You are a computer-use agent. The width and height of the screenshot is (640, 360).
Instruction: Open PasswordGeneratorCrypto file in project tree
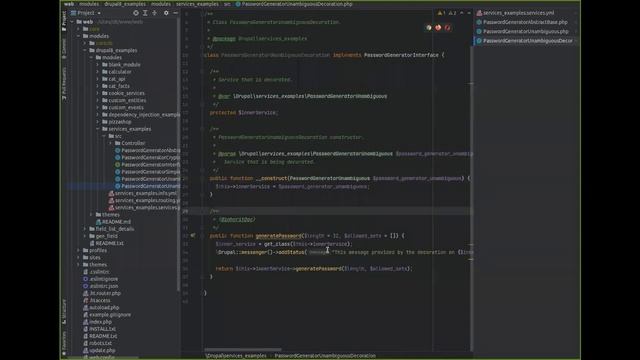point(147,158)
